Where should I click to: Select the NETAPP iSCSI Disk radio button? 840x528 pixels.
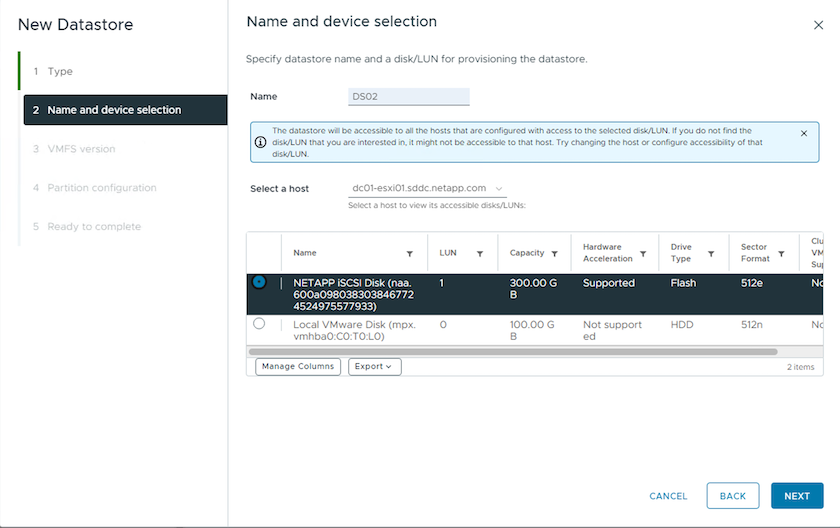click(x=260, y=283)
